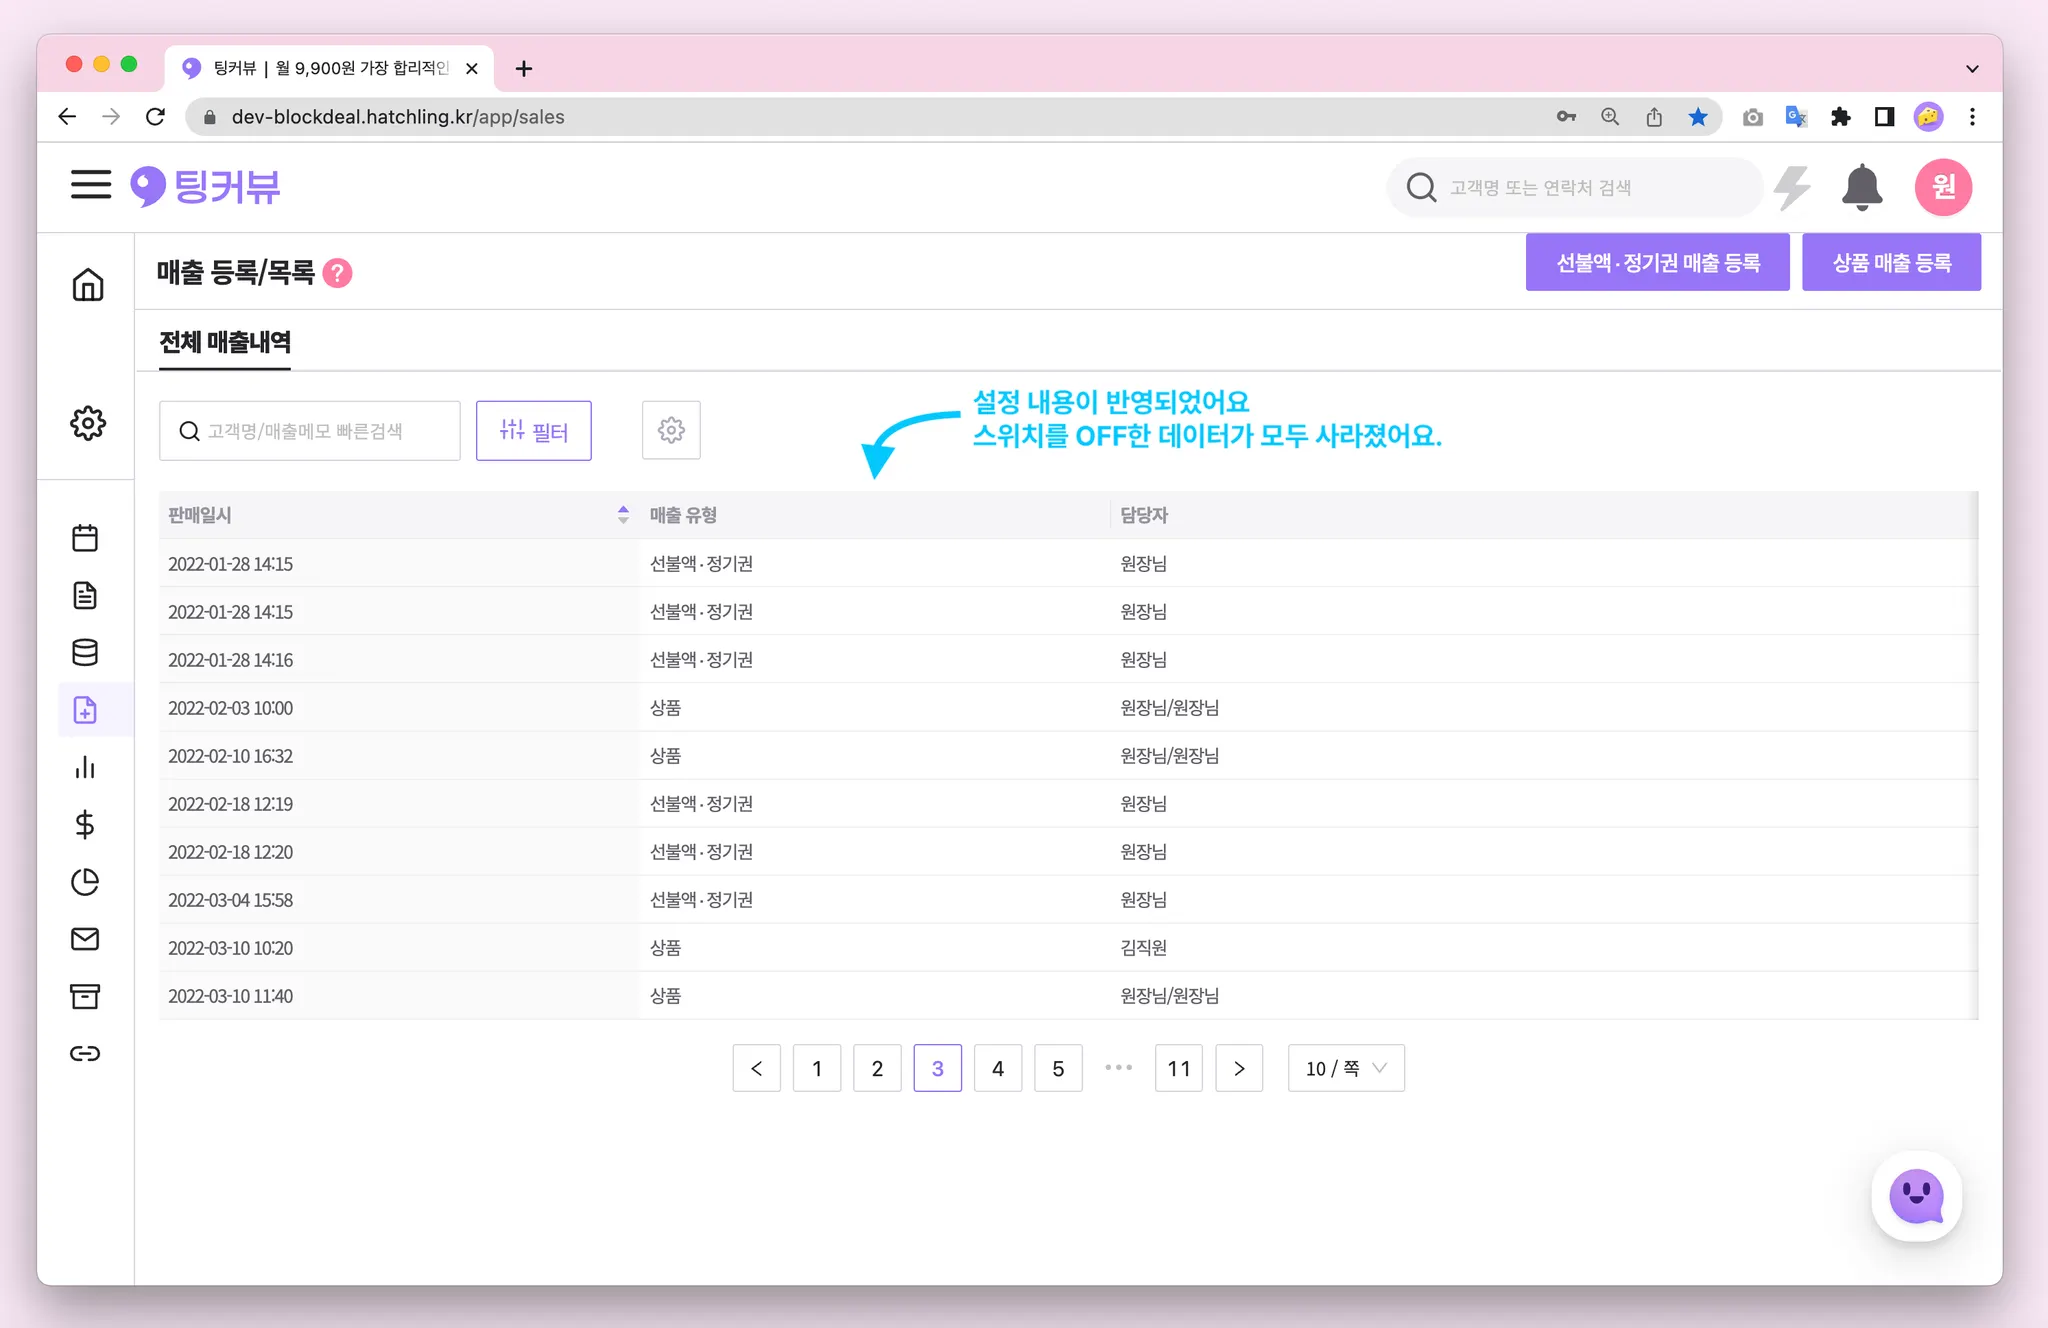Click the bar chart statistics icon
2048x1328 pixels.
(86, 767)
